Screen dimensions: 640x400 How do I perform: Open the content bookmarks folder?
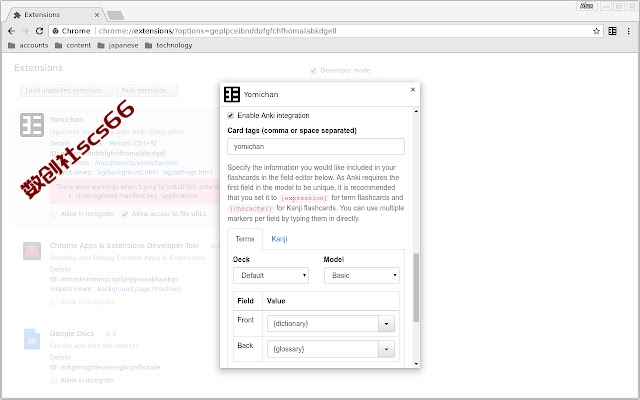tap(73, 45)
